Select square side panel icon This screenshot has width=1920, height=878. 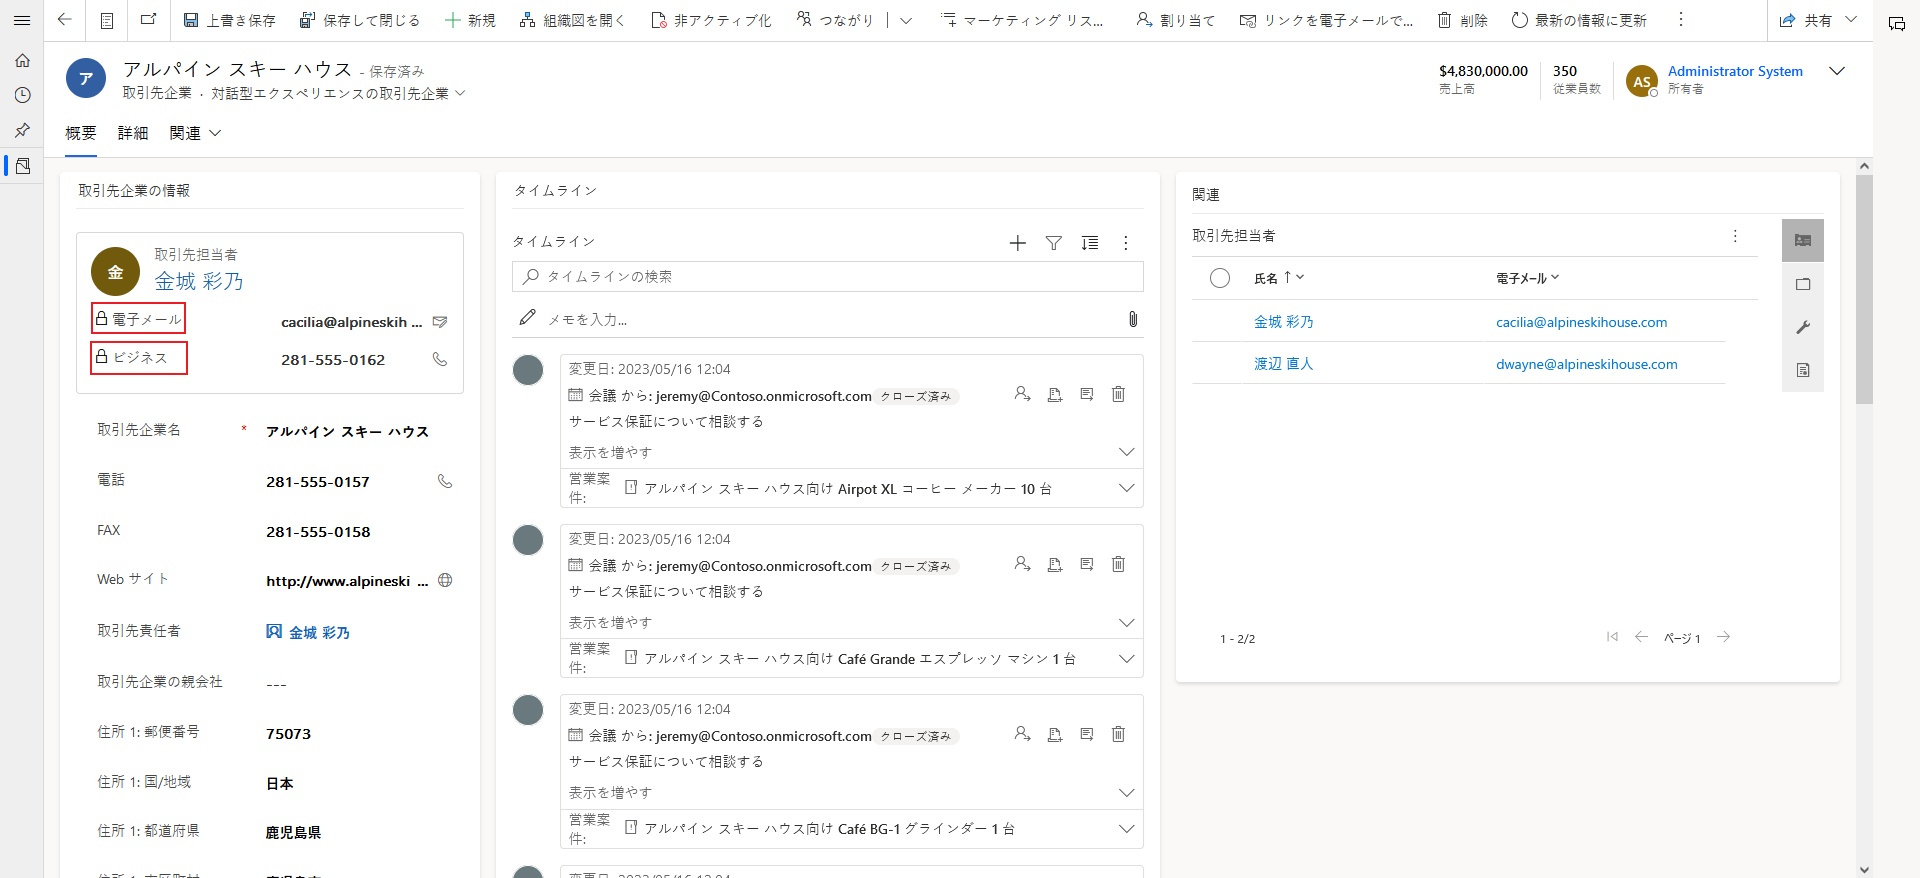[x=1803, y=284]
